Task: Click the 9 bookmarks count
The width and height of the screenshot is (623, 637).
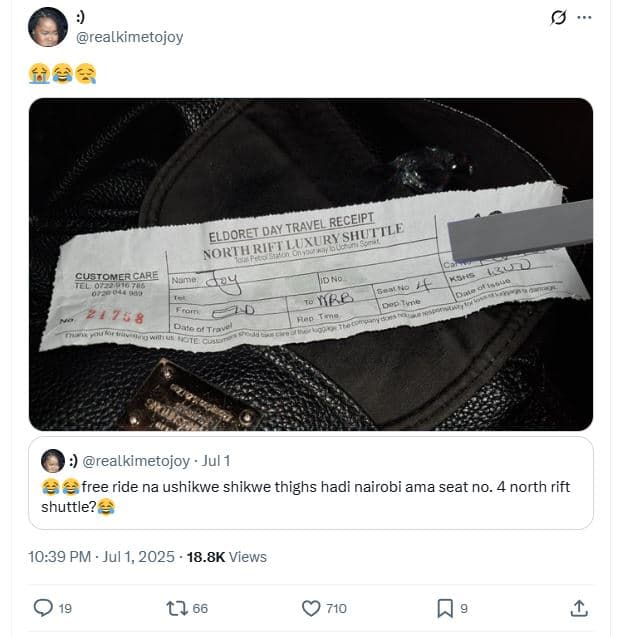Action: [x=464, y=609]
